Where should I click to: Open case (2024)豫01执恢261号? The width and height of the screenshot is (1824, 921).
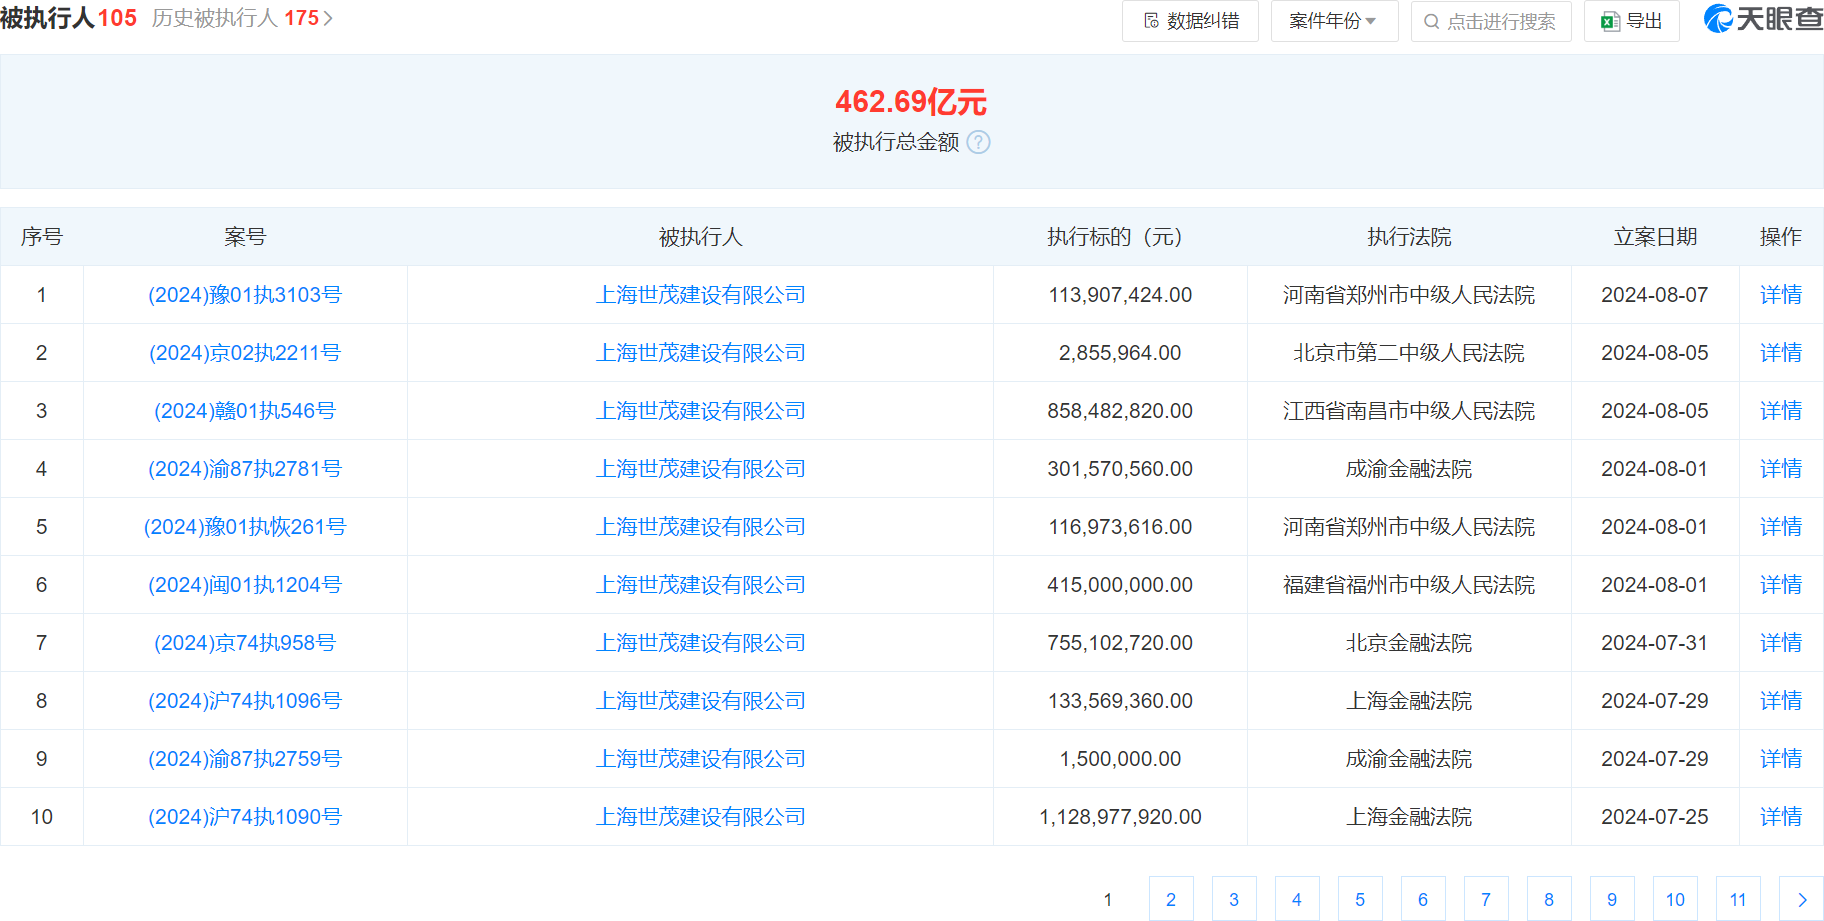pyautogui.click(x=245, y=527)
